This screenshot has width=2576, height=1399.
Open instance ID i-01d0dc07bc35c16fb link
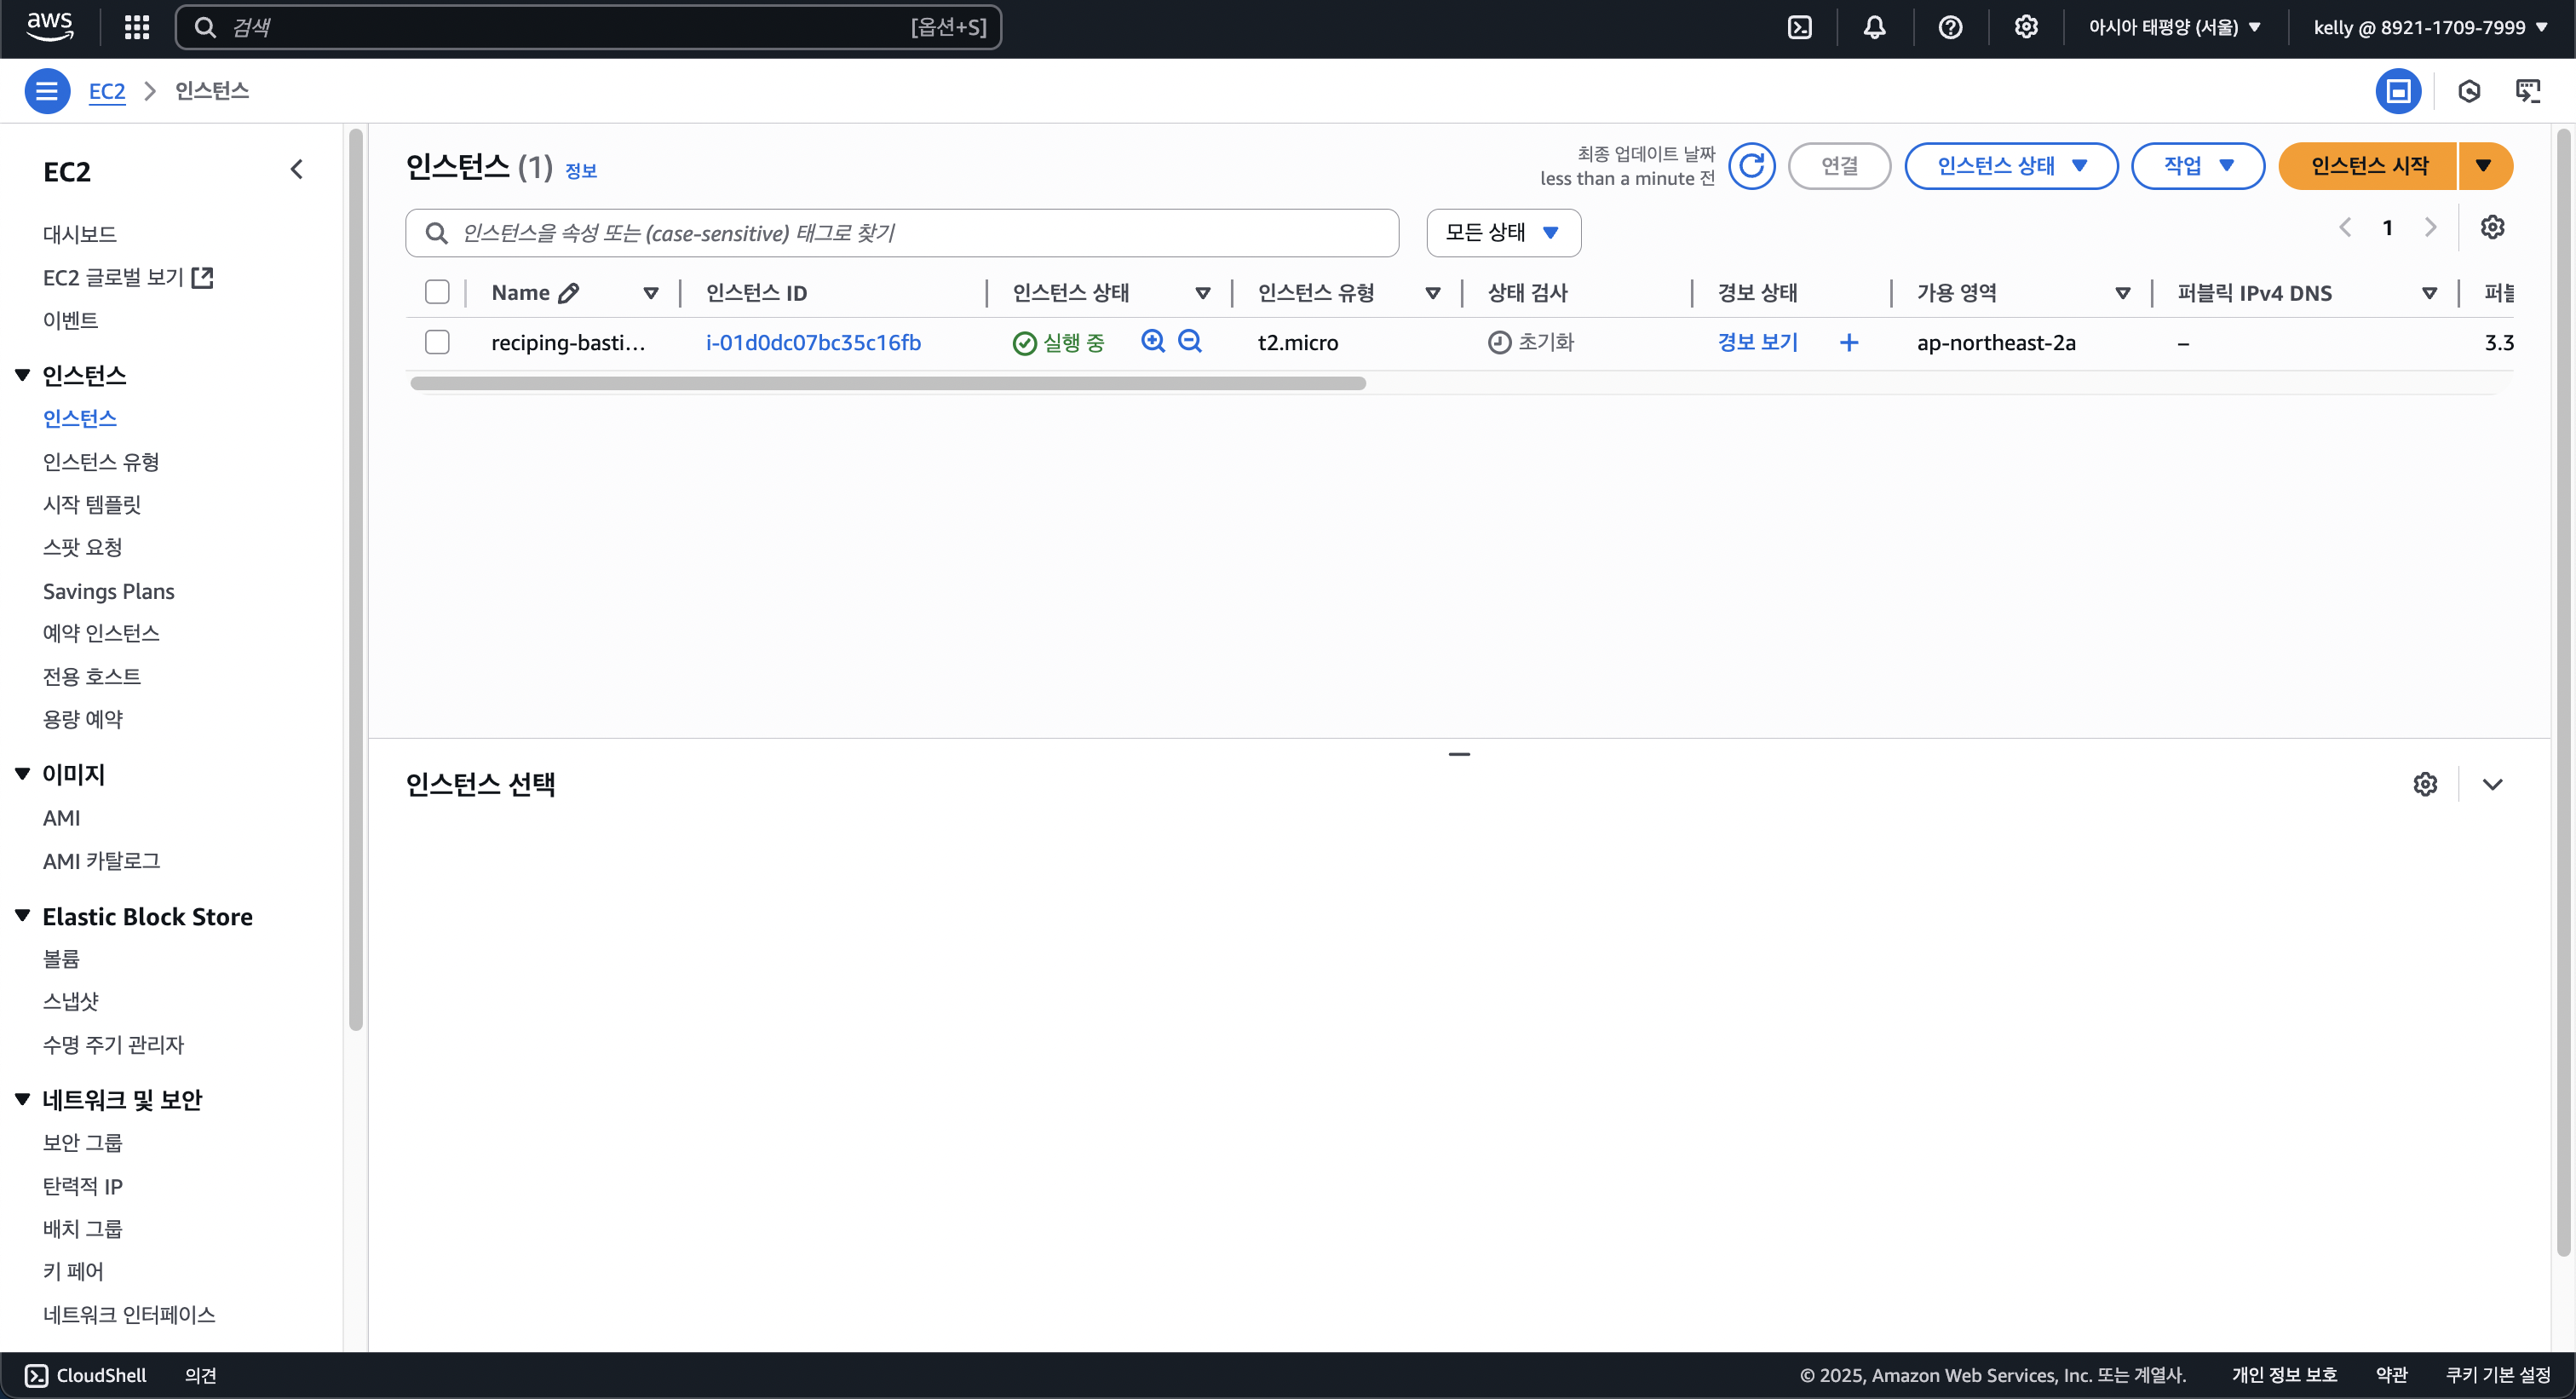(x=813, y=343)
